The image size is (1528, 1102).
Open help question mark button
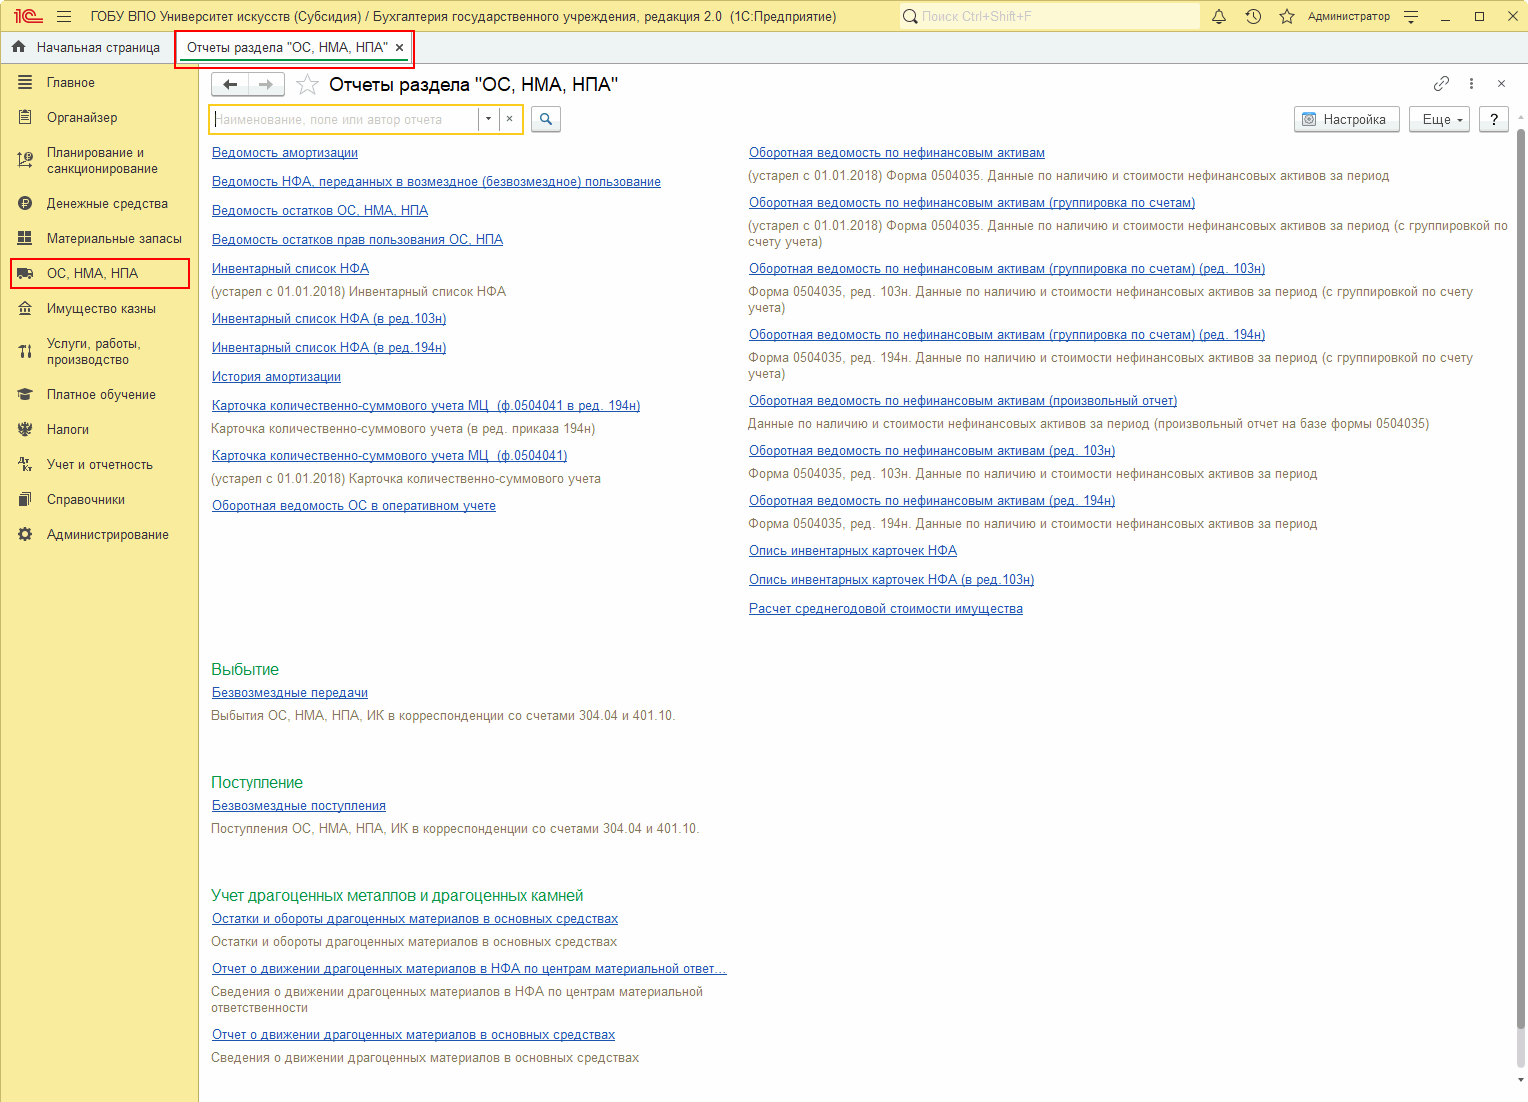1494,119
